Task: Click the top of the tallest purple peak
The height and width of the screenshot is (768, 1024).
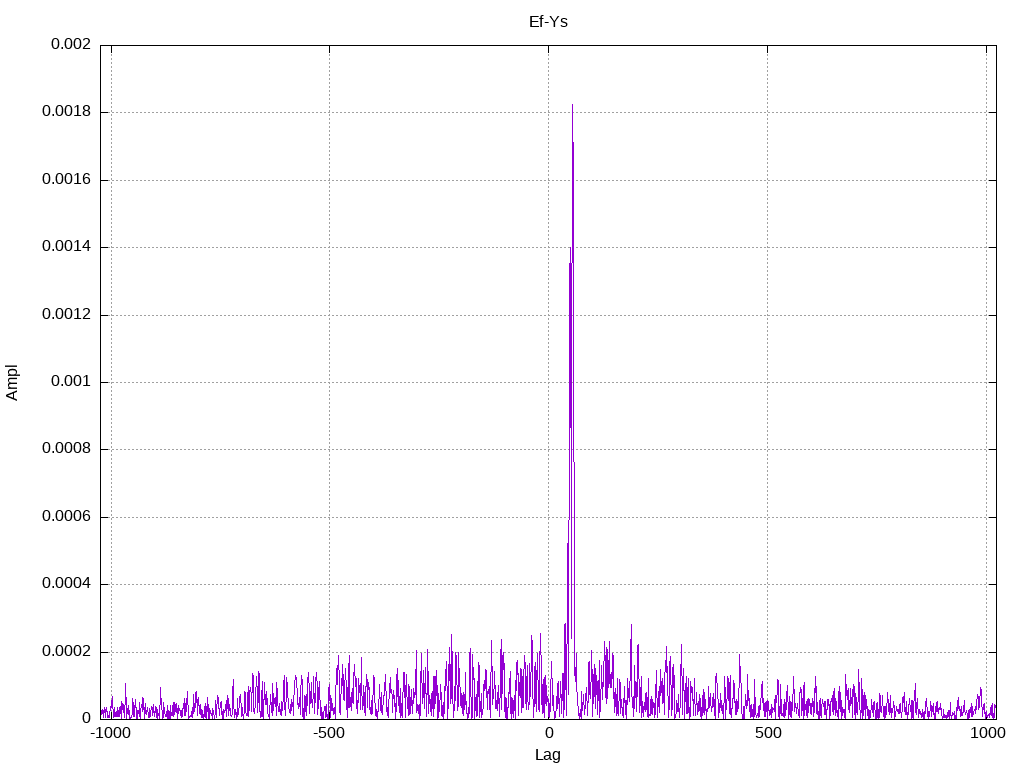Action: click(572, 105)
